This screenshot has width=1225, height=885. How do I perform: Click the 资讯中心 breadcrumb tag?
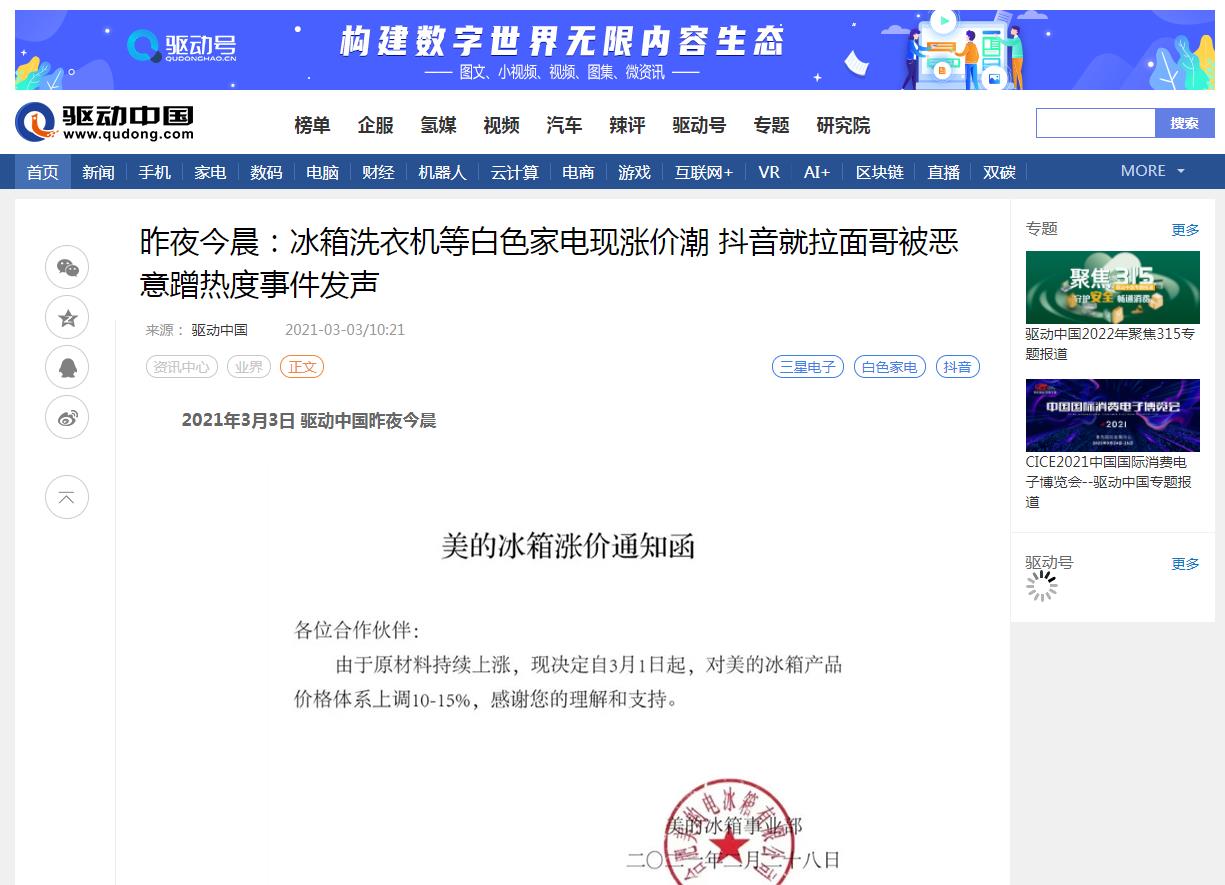point(181,367)
